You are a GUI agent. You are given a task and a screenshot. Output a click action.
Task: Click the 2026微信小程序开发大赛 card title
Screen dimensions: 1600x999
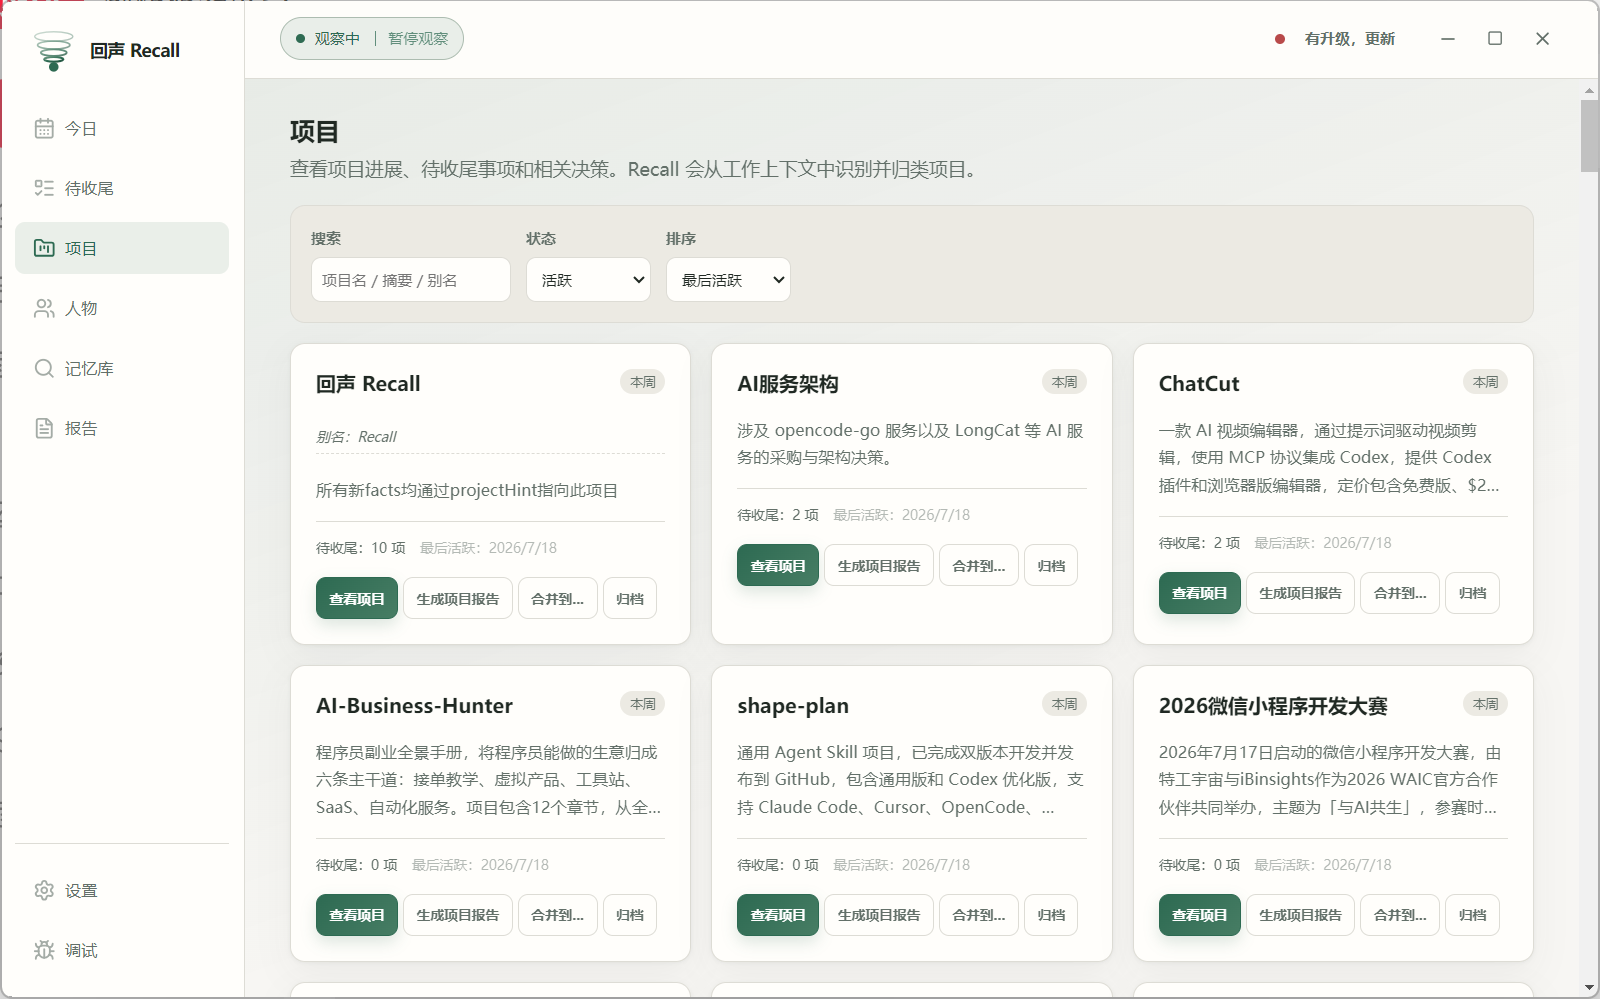[x=1273, y=706]
